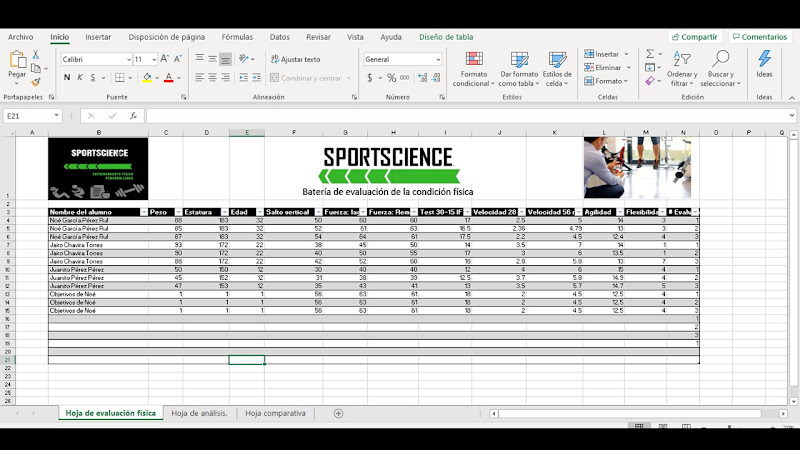
Task: Center text horizontally
Action: [212, 78]
